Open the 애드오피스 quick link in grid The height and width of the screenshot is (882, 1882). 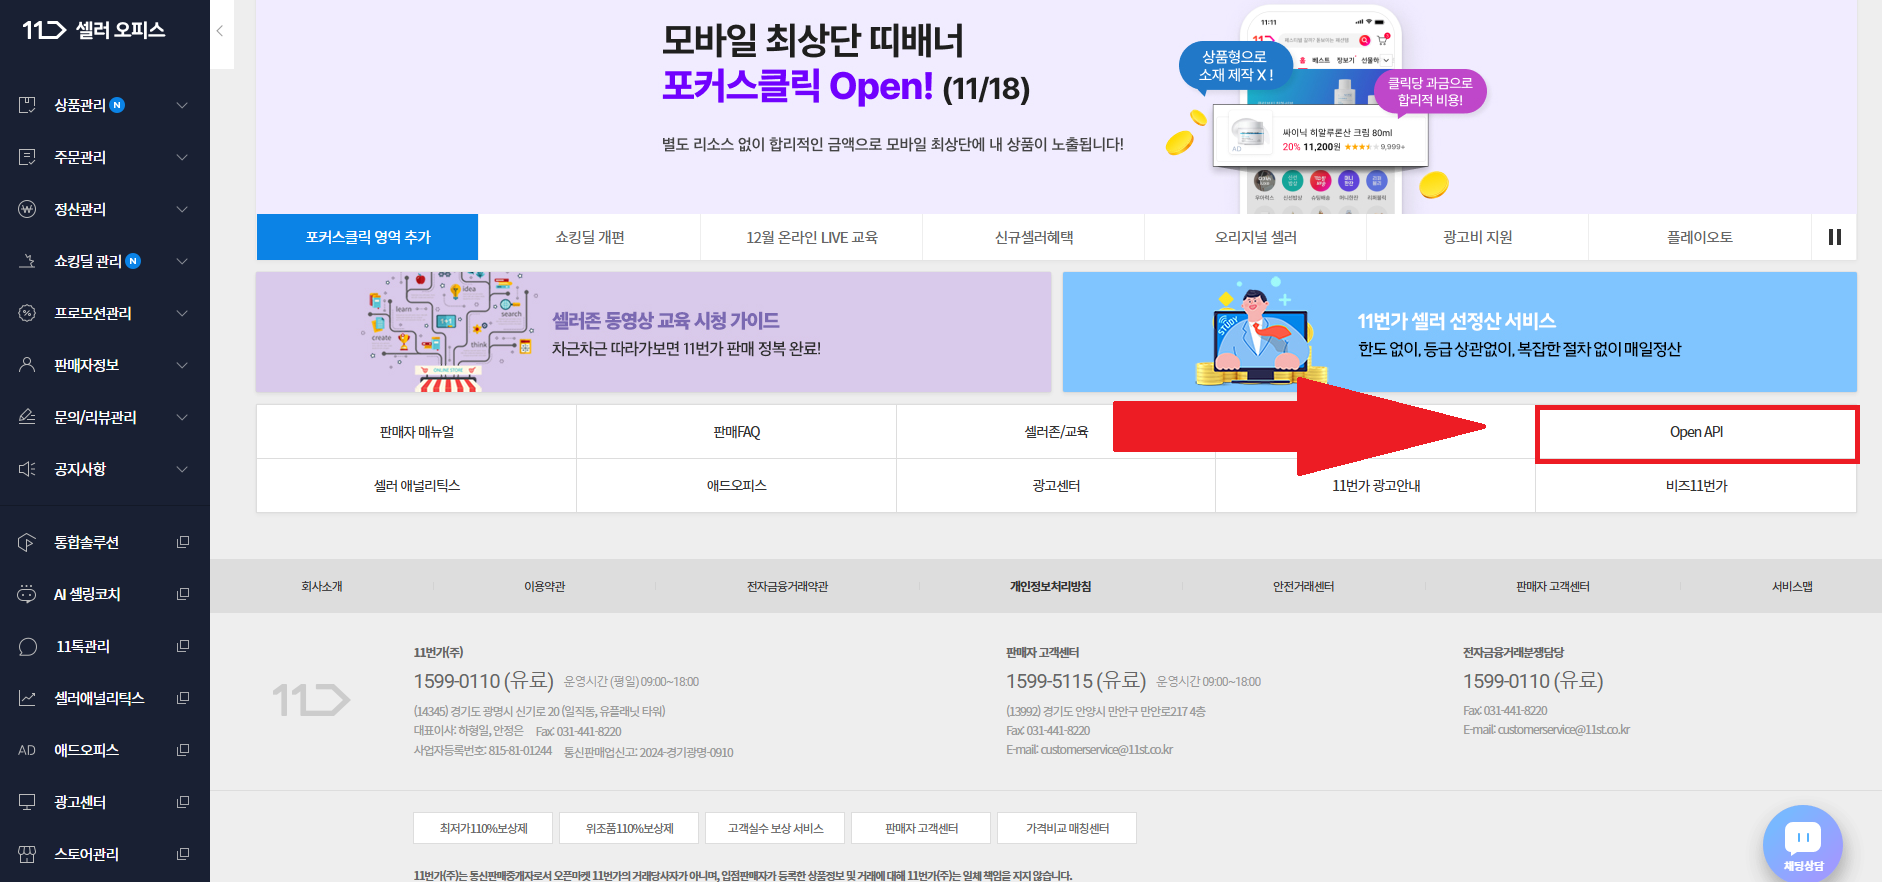(737, 486)
